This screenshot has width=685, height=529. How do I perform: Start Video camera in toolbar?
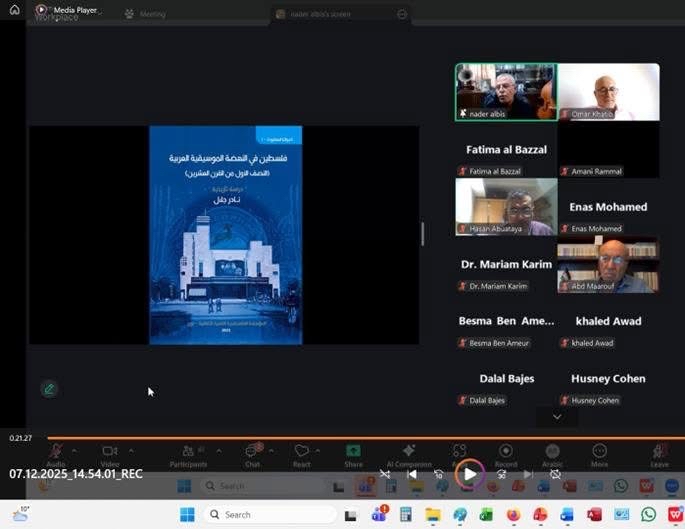pyautogui.click(x=110, y=452)
